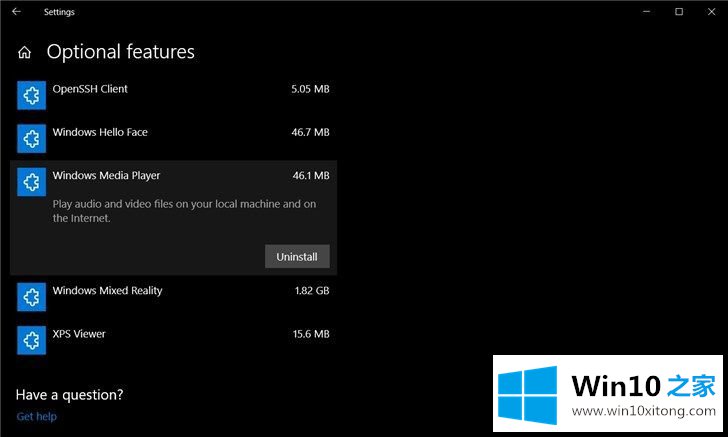728x437 pixels.
Task: Click the 46.7 MB size value
Action: pos(310,132)
